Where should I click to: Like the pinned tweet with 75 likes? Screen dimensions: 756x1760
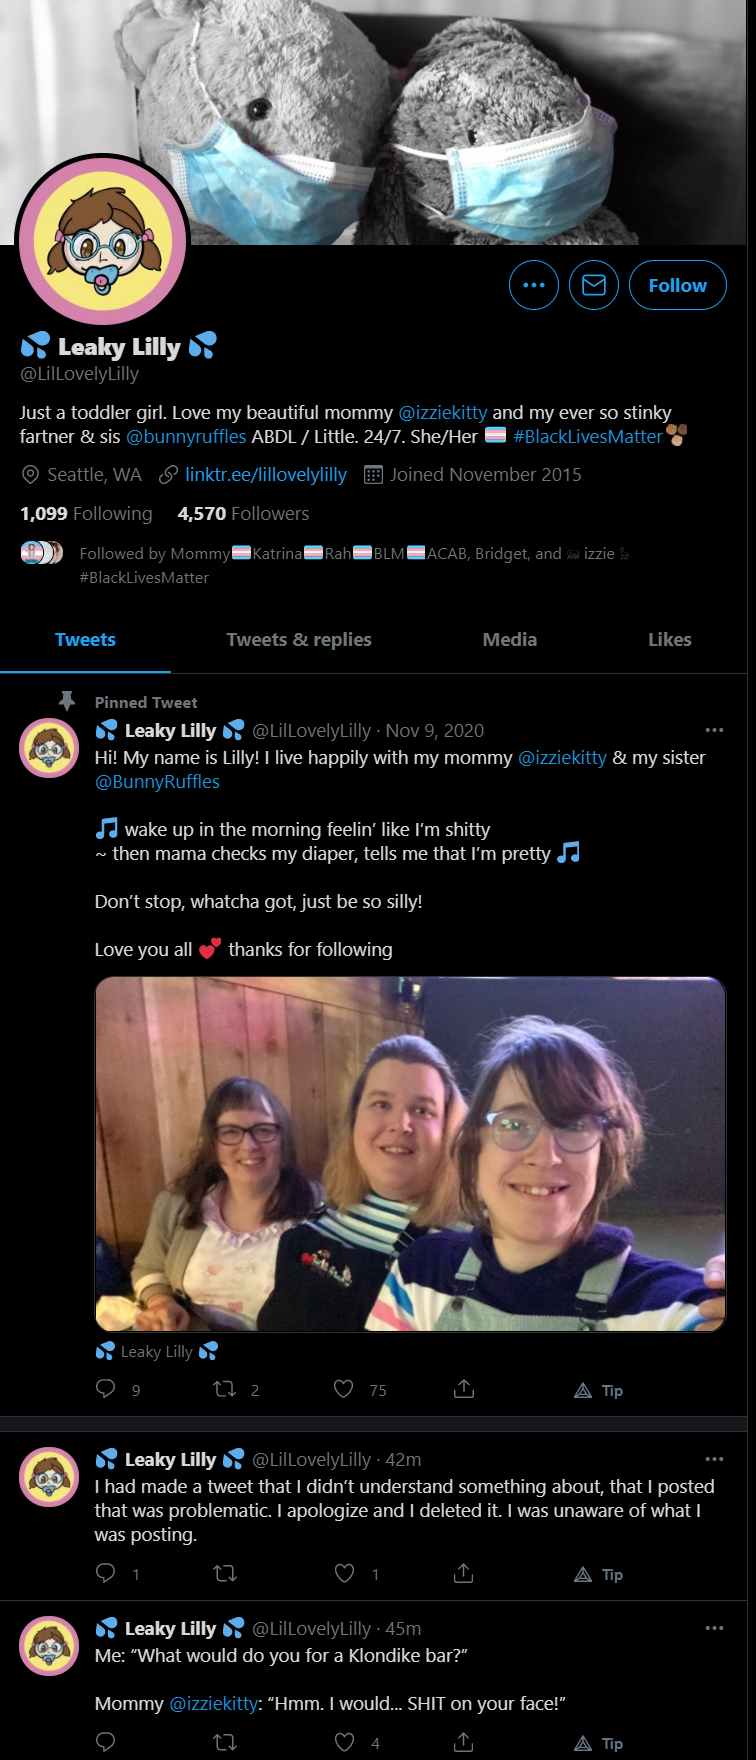tap(344, 1389)
